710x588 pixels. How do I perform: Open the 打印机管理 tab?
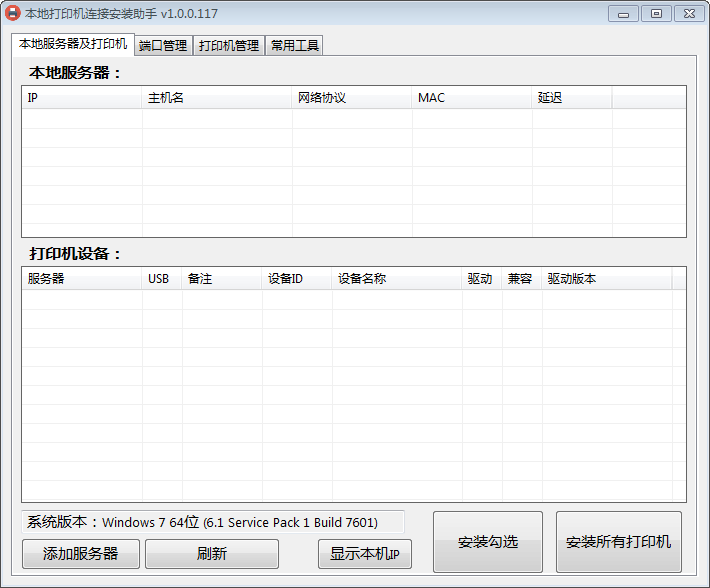point(229,45)
